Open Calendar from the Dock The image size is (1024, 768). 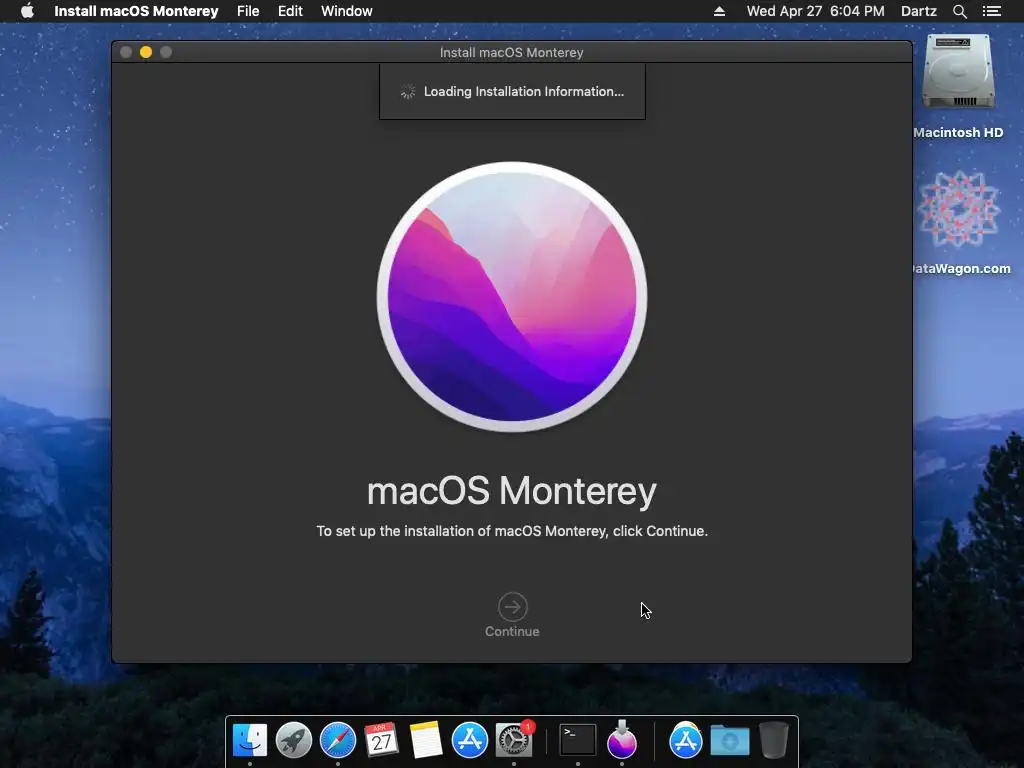click(381, 740)
